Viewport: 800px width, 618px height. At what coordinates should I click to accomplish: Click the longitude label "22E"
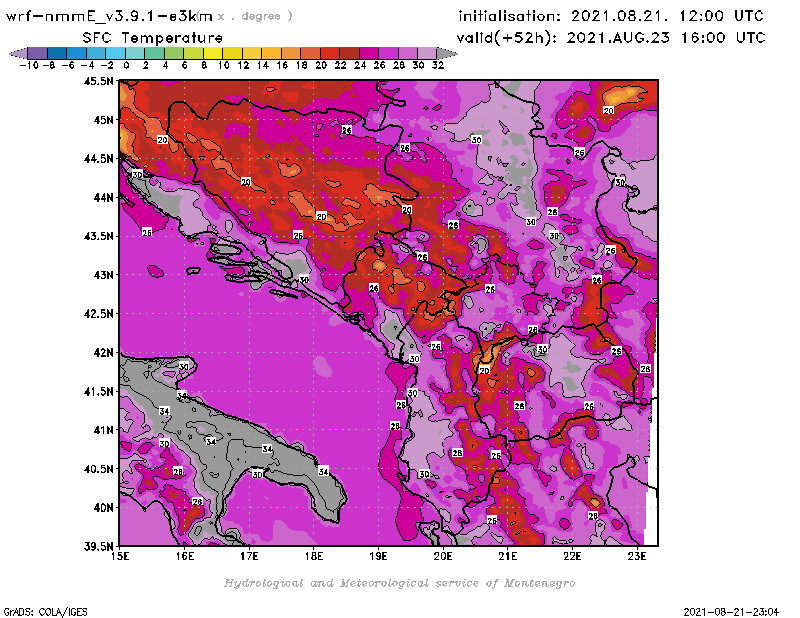[572, 556]
